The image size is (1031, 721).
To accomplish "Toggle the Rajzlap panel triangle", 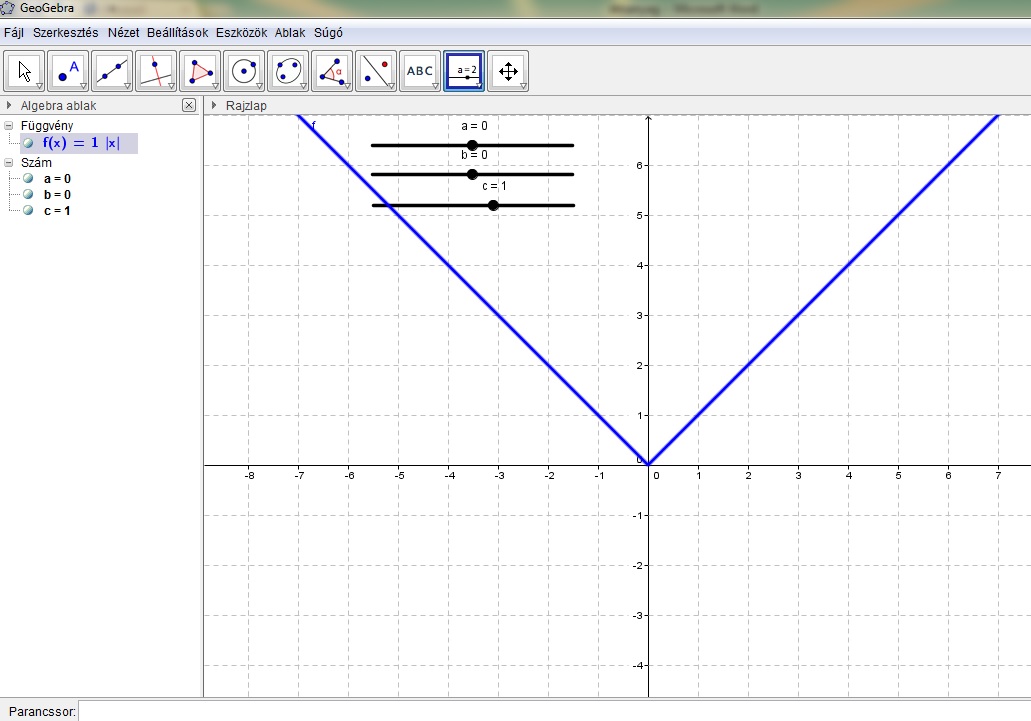I will [214, 105].
